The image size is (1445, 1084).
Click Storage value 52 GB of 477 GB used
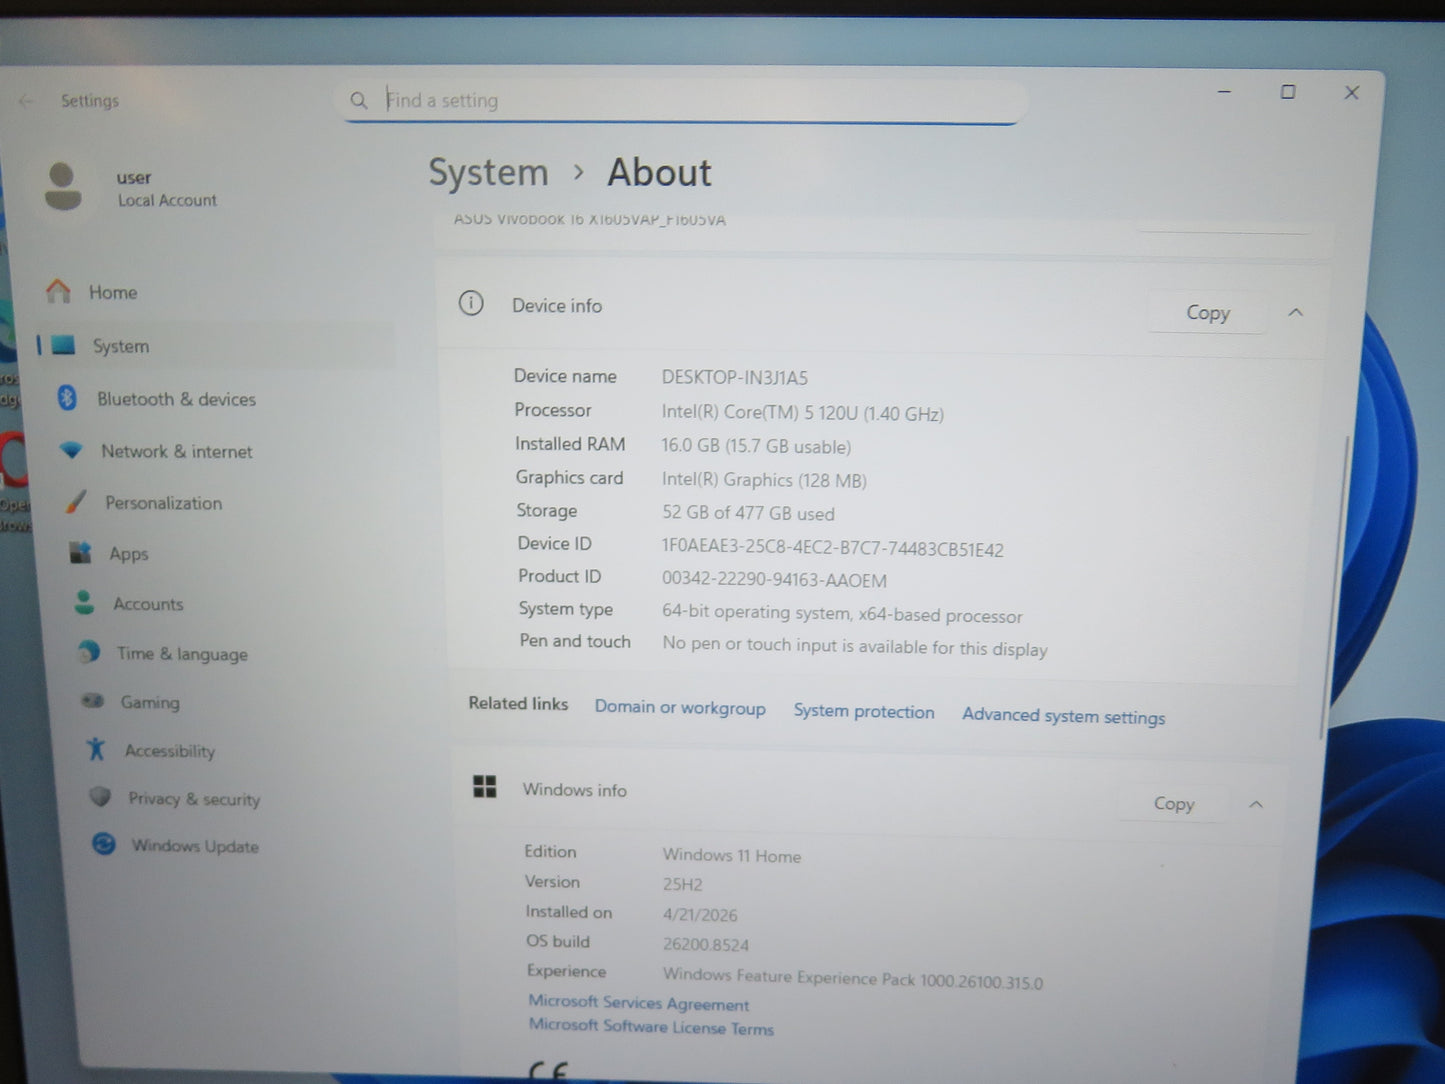[748, 513]
